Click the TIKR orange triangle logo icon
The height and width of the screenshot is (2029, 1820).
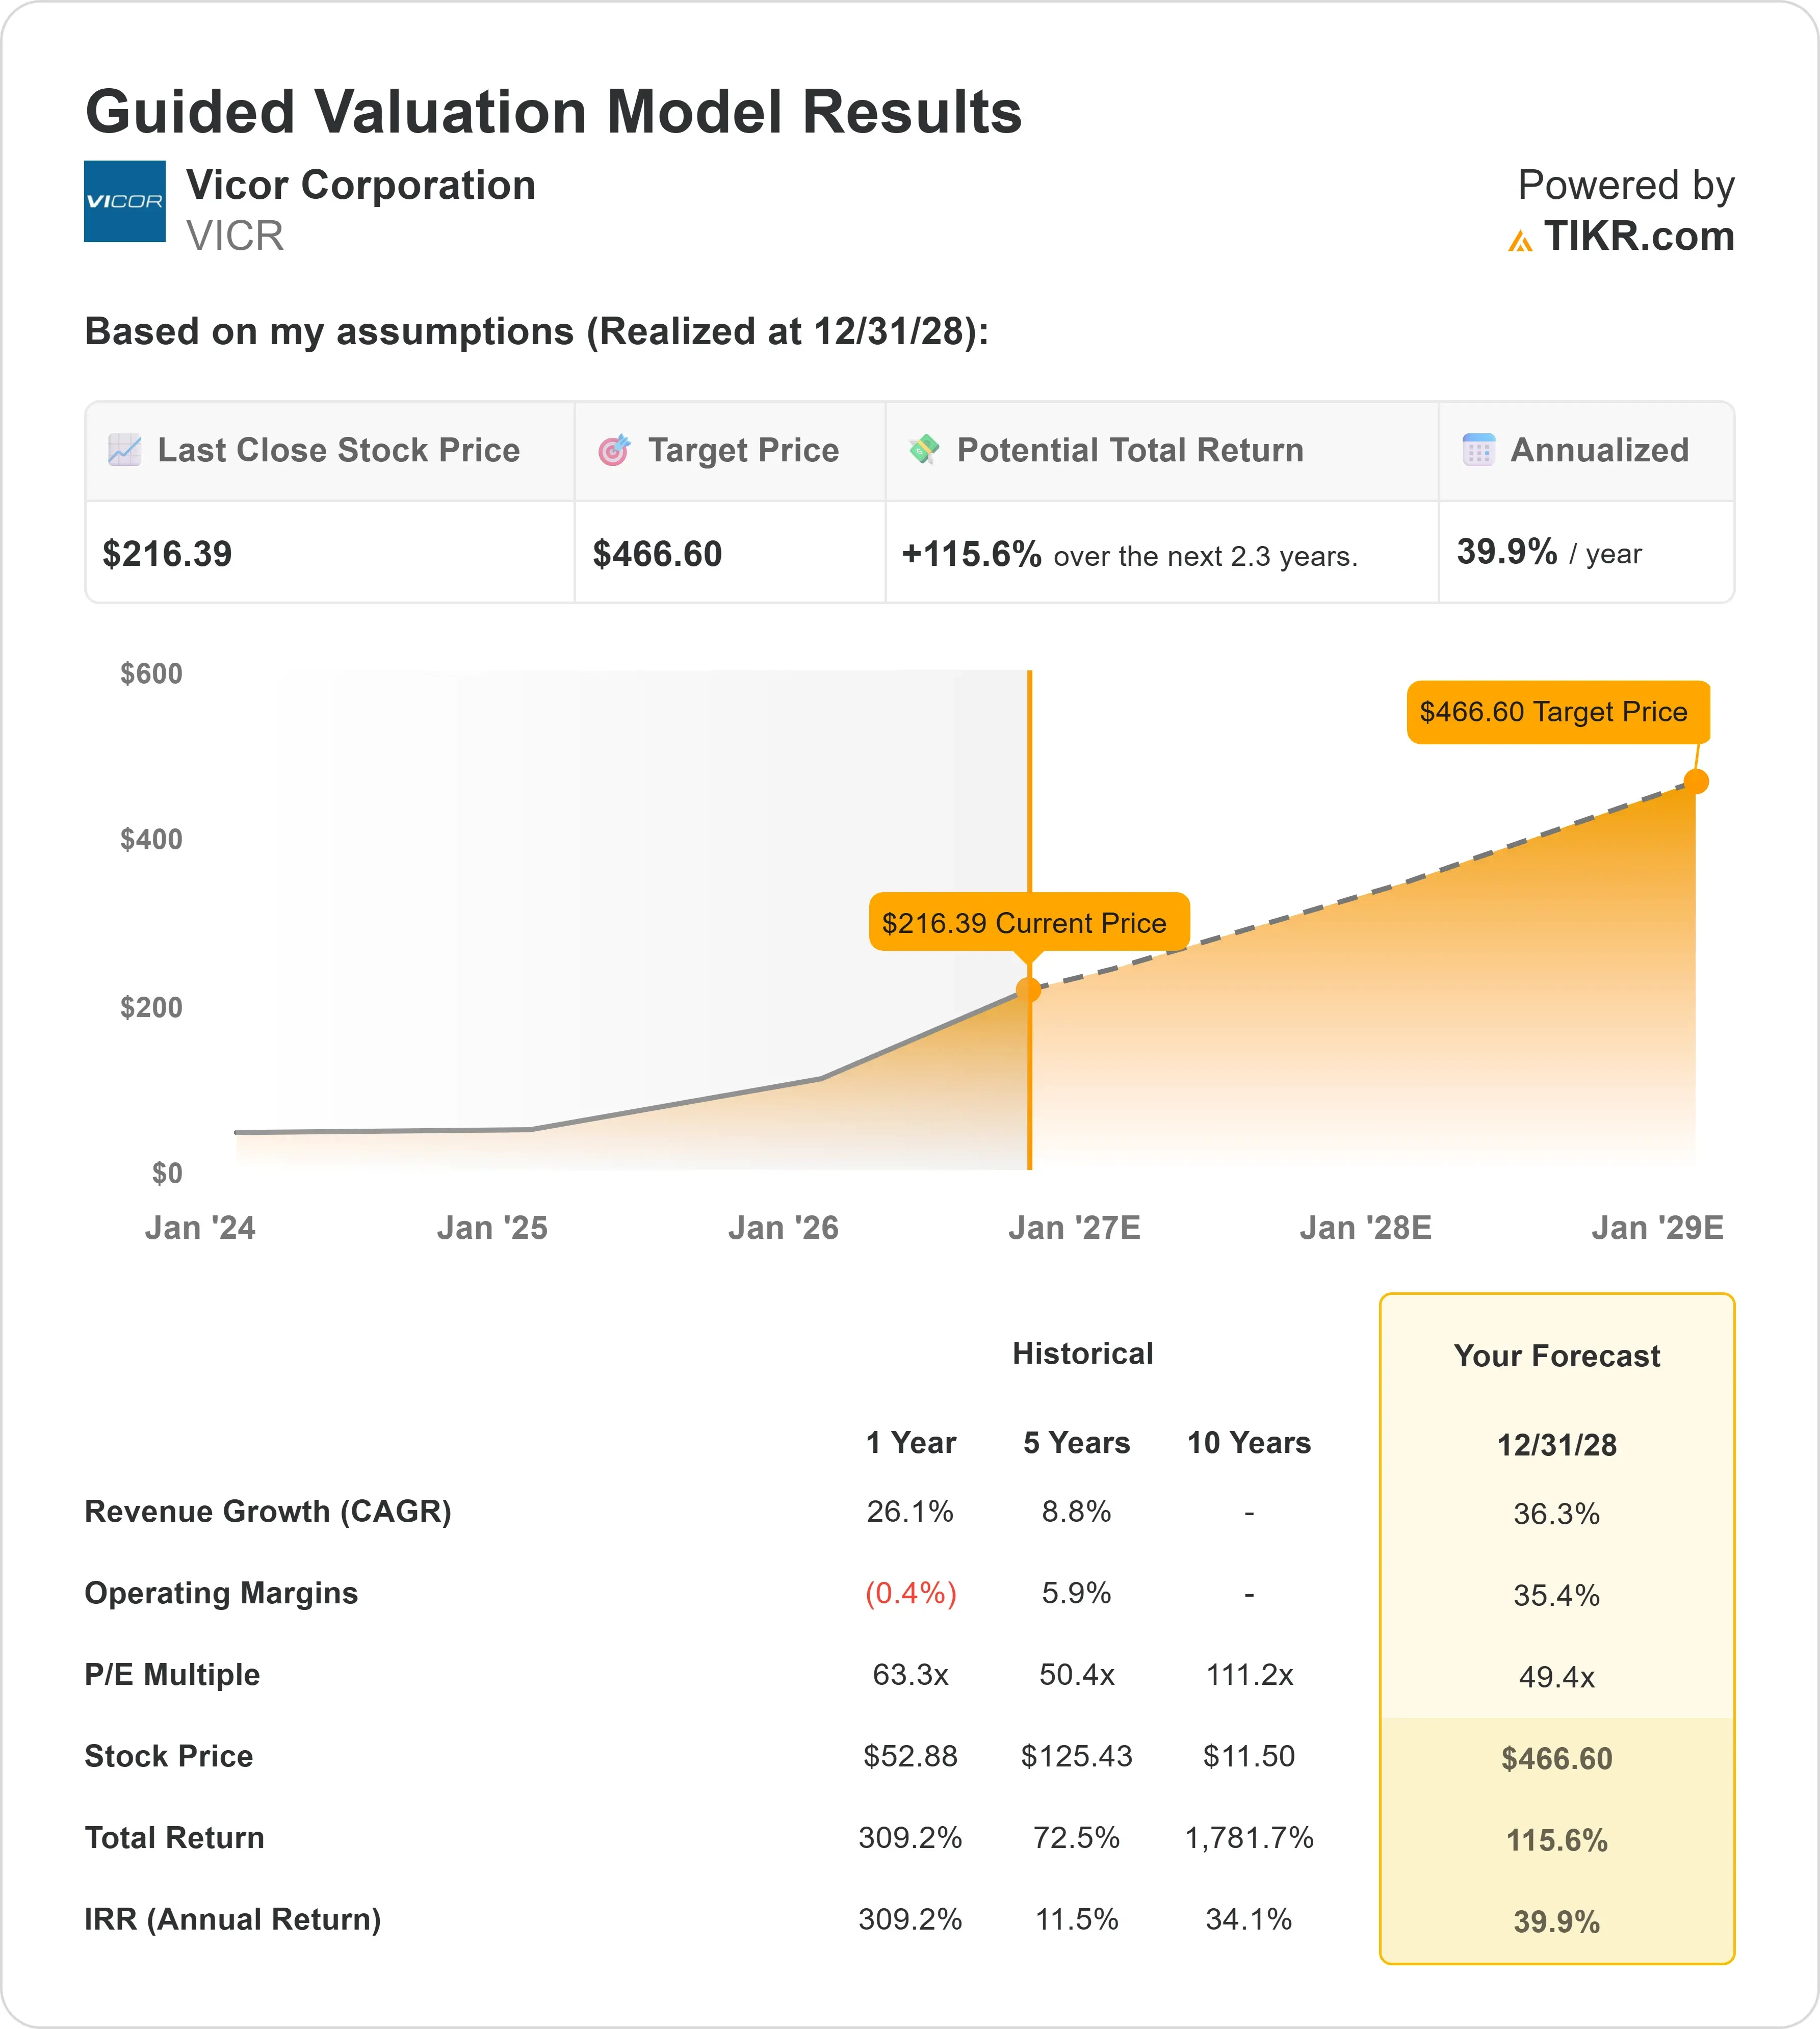click(1520, 241)
